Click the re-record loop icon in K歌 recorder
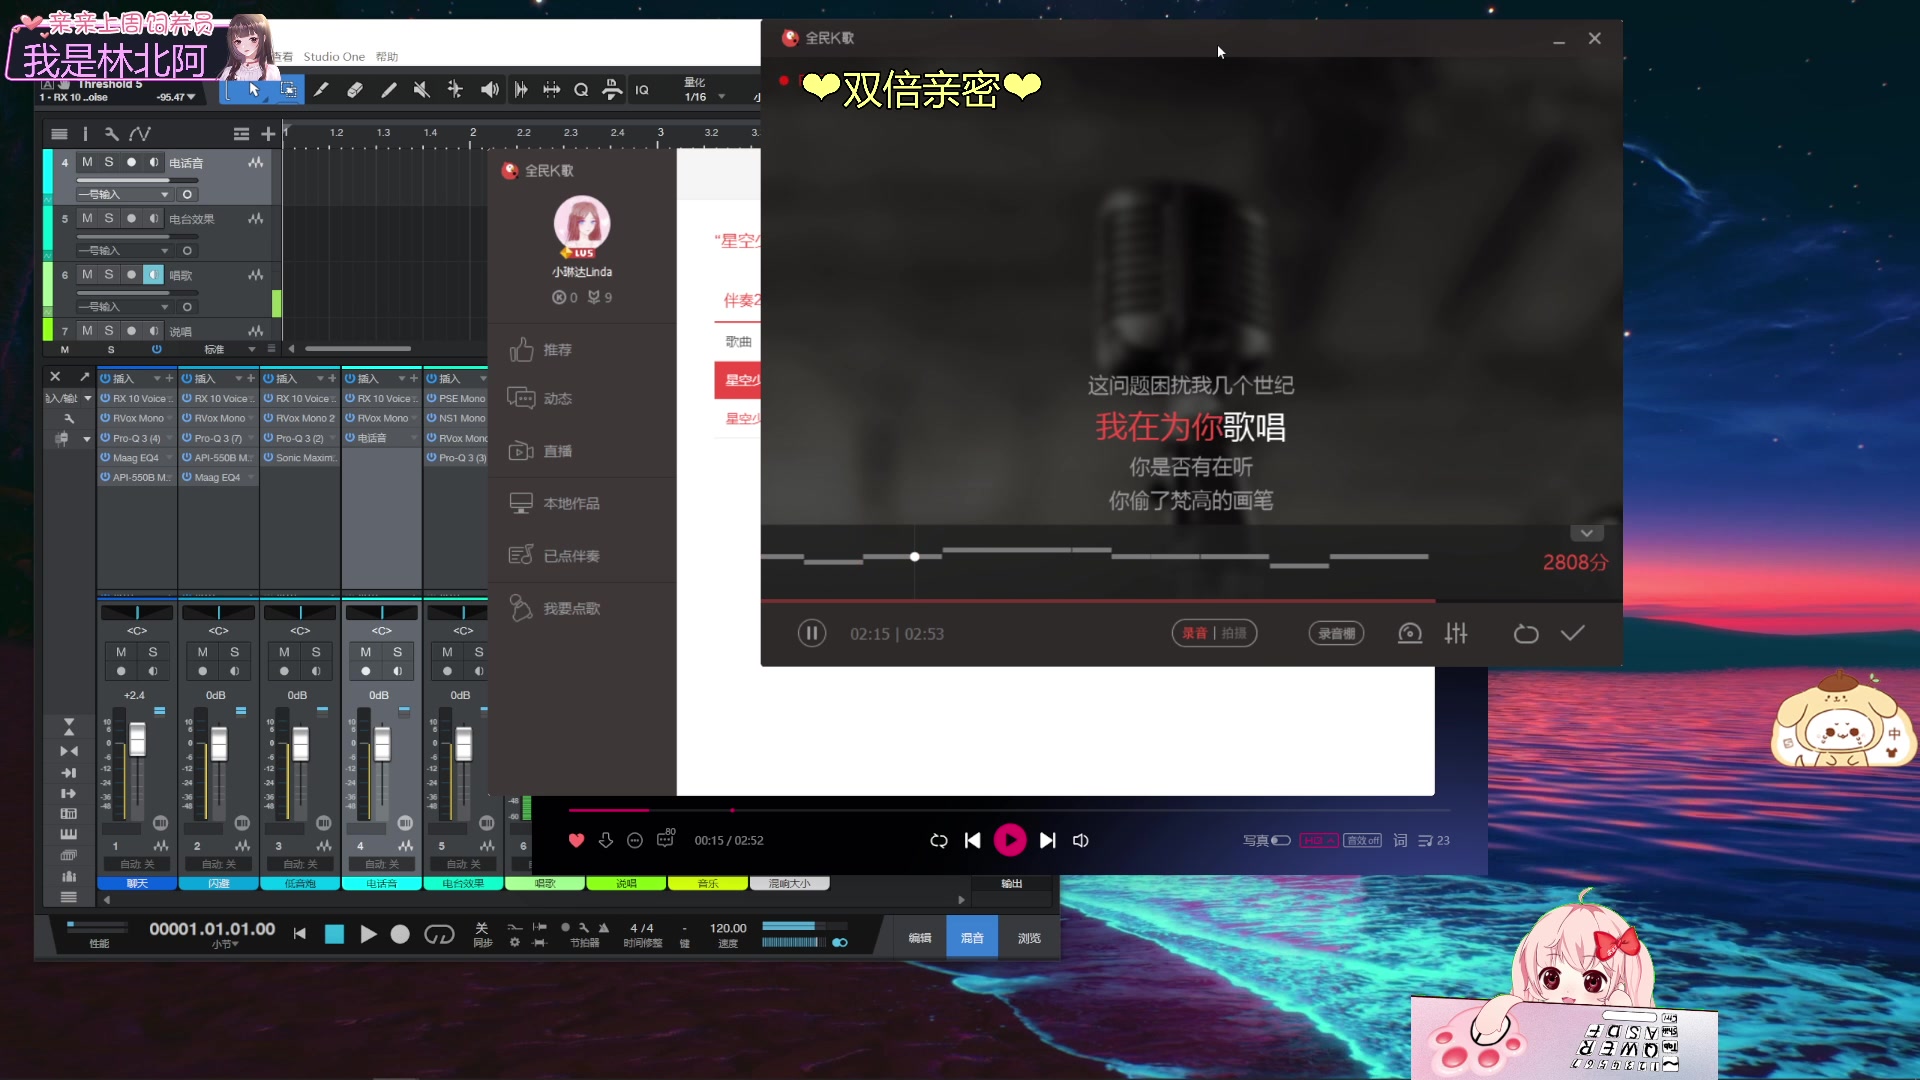Image resolution: width=1920 pixels, height=1080 pixels. pyautogui.click(x=1525, y=633)
